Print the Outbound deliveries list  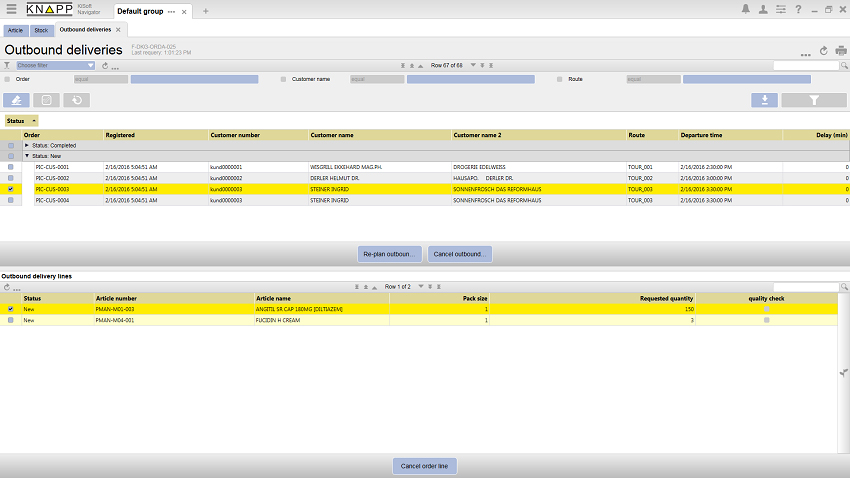[x=841, y=50]
